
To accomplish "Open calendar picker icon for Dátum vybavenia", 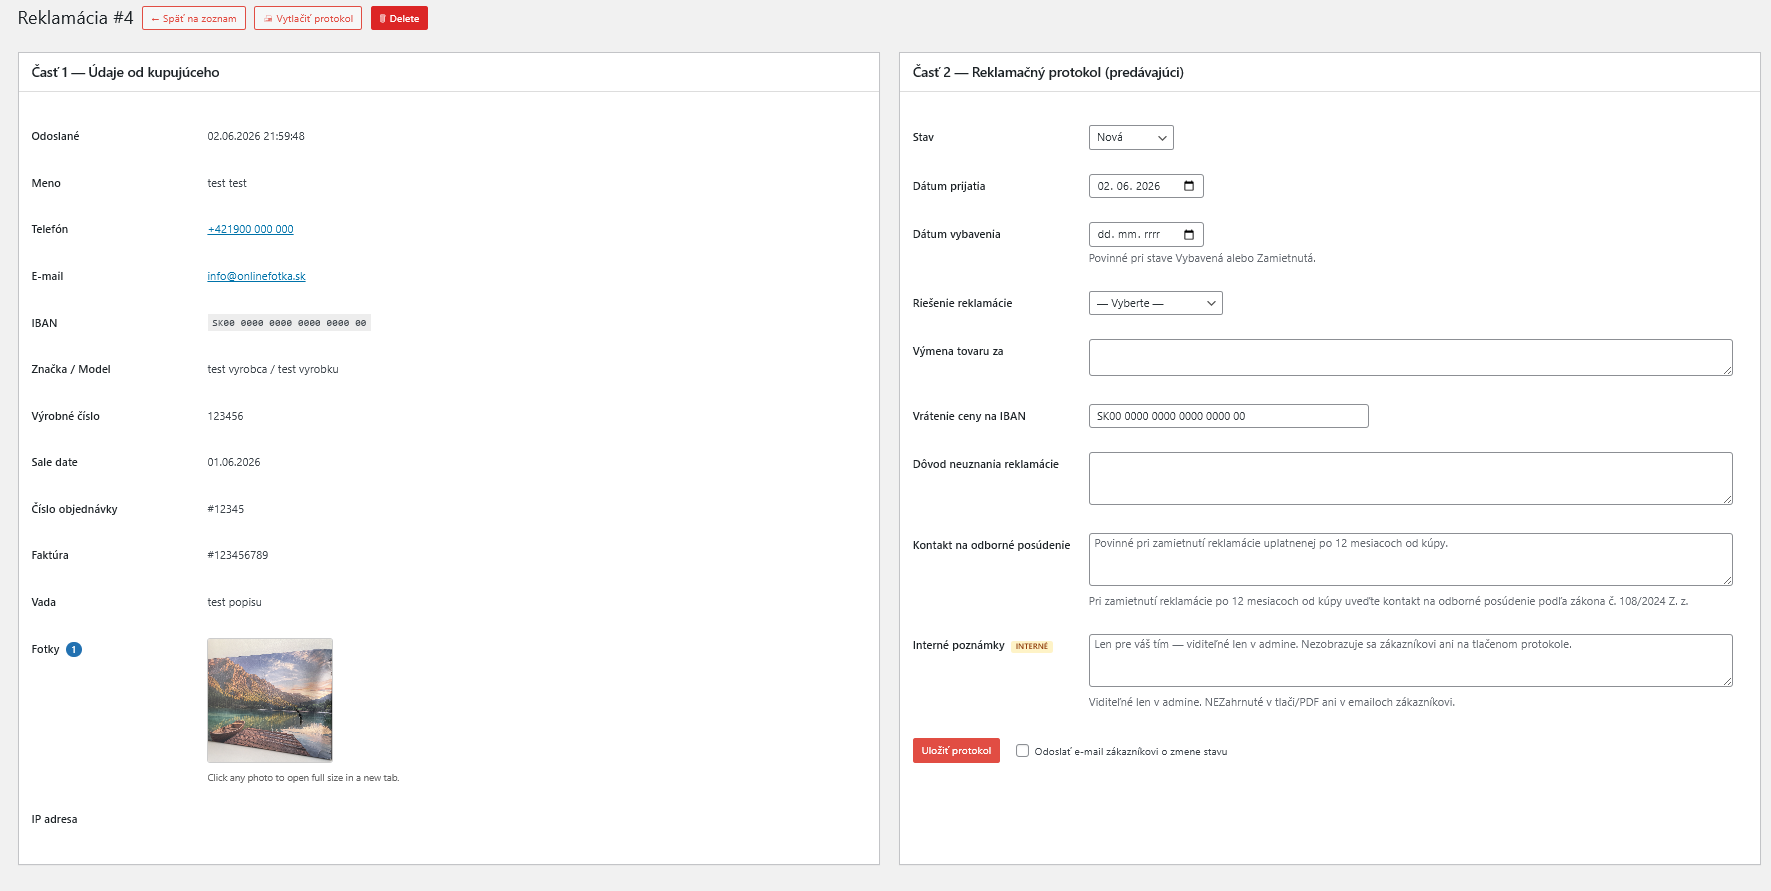I will tap(1189, 234).
